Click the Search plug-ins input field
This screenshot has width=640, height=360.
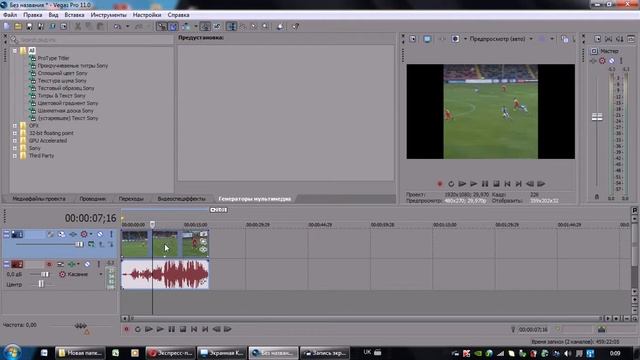pos(96,40)
